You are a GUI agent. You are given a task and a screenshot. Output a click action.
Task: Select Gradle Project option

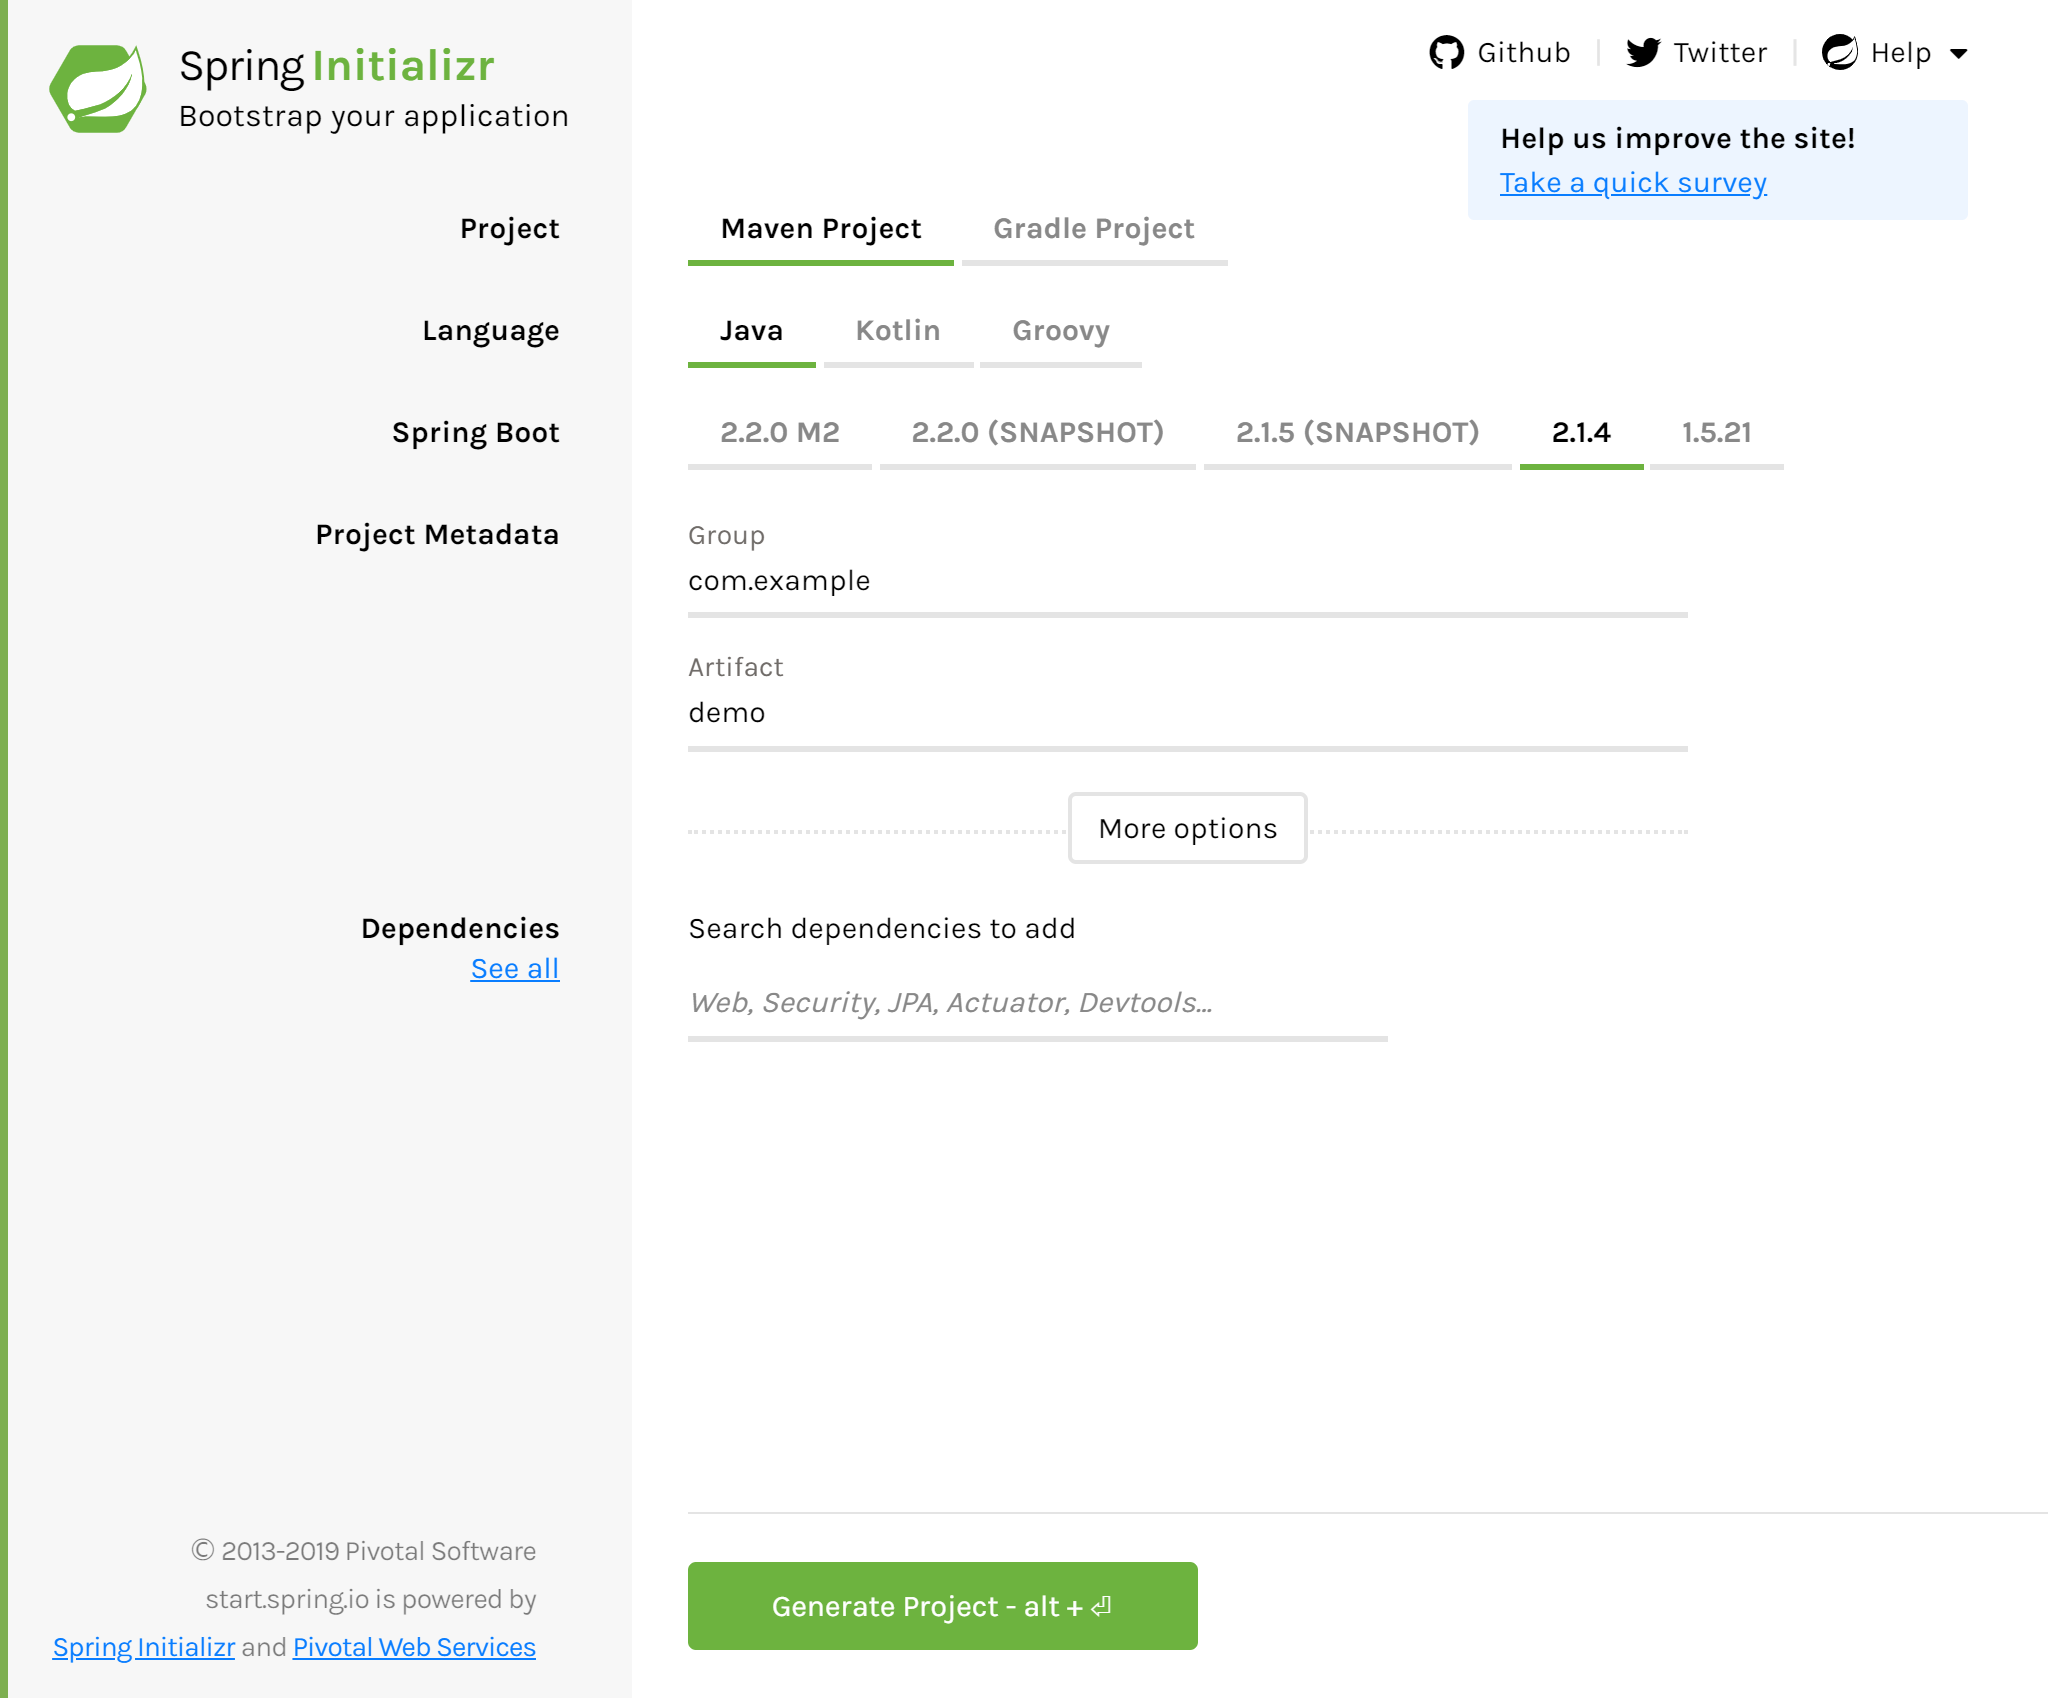click(x=1094, y=229)
